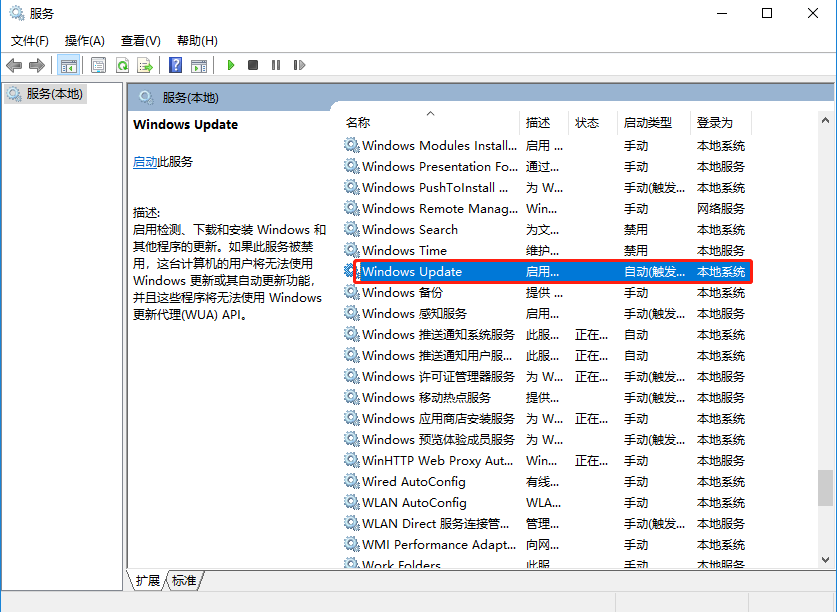
Task: Click the gear icon of Windows Modules Installer
Action: (x=351, y=145)
